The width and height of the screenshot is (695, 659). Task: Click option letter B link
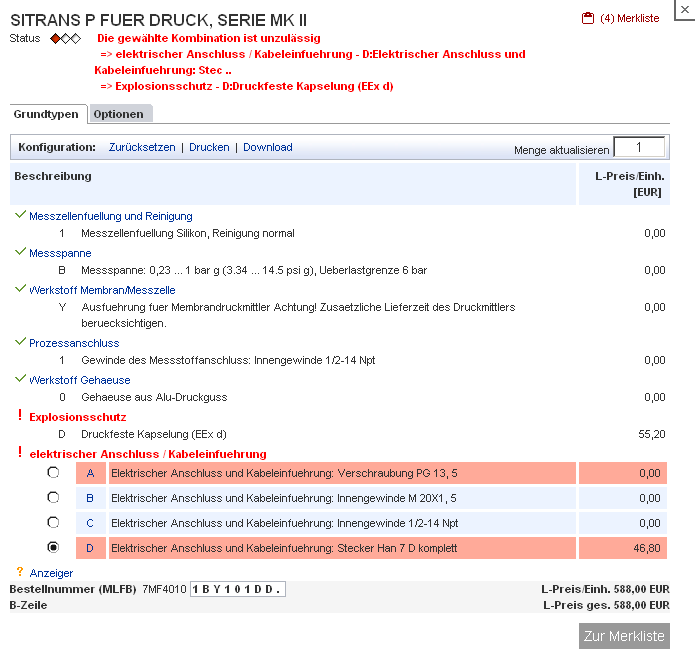tap(90, 498)
